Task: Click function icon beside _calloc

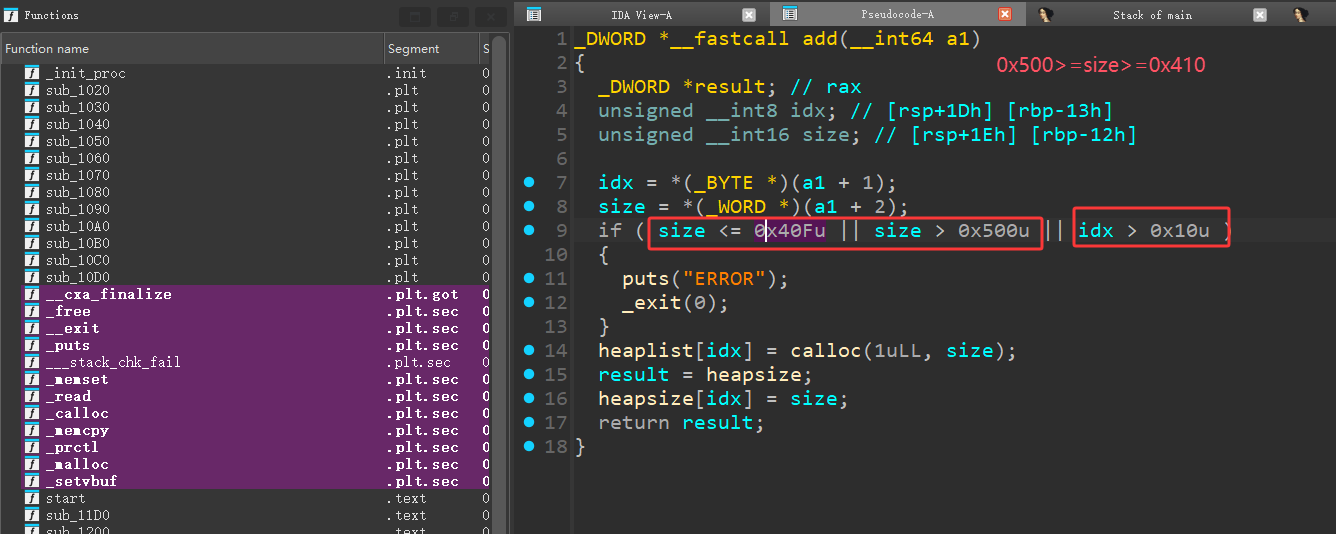Action: click(x=32, y=413)
